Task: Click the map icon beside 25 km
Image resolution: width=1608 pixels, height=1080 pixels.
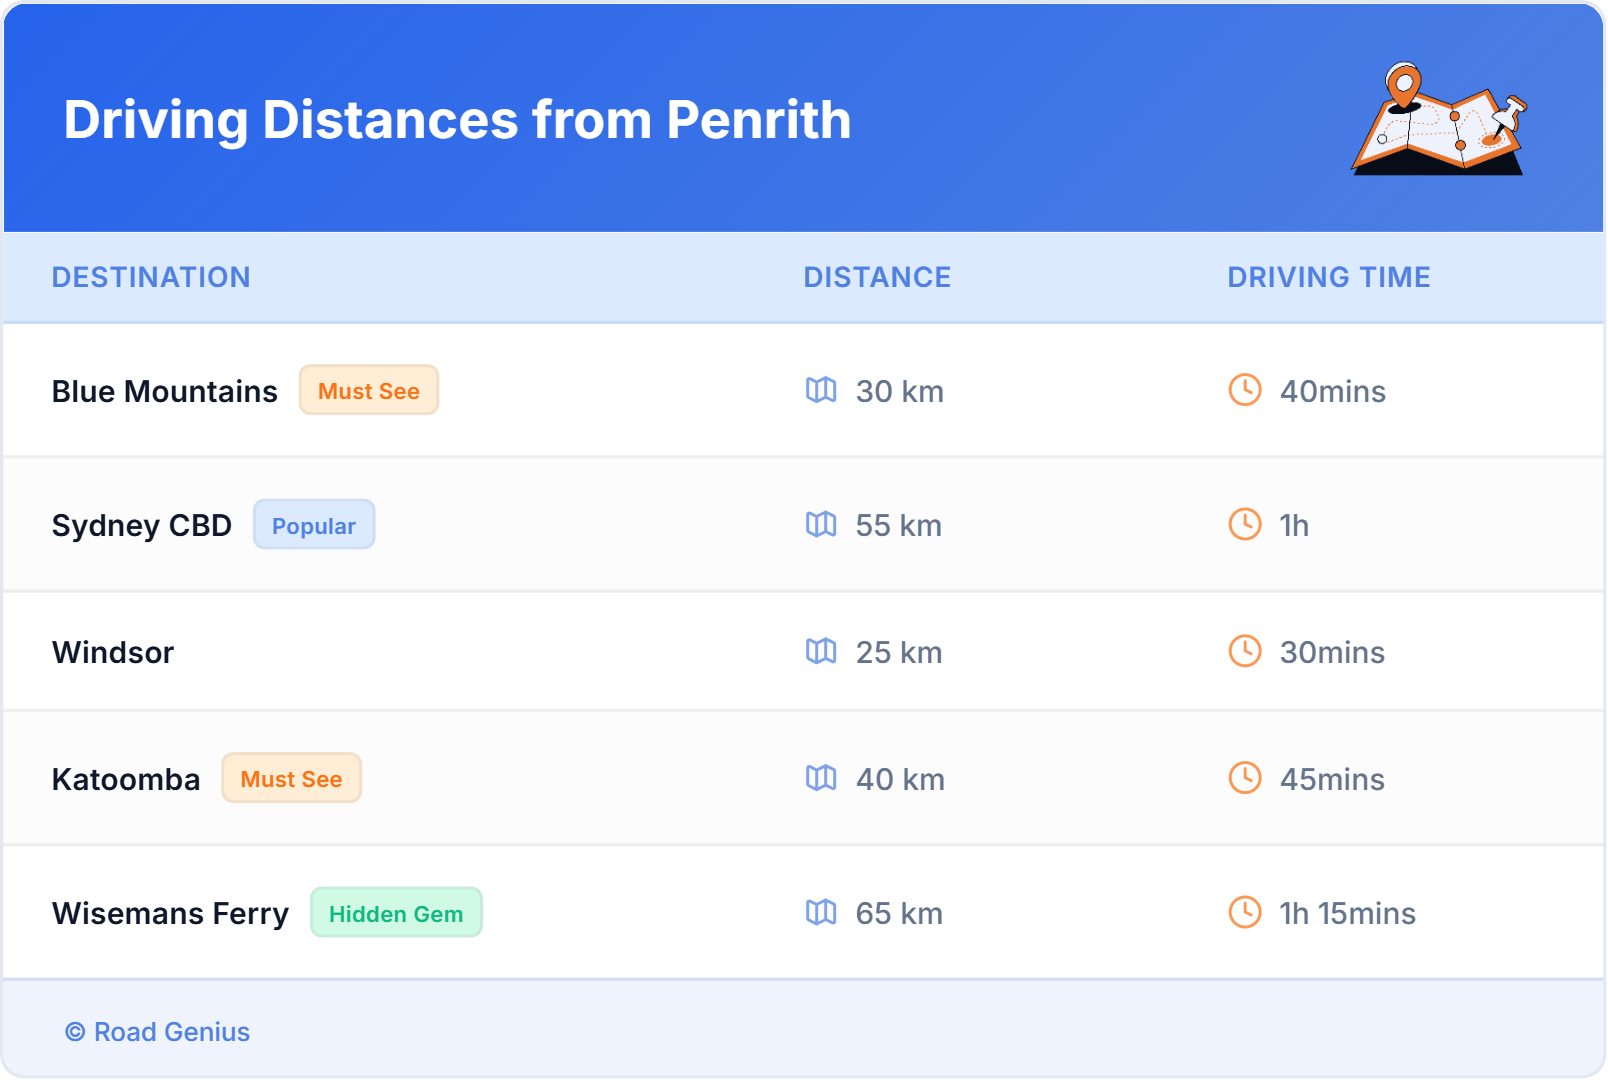Action: (x=822, y=652)
